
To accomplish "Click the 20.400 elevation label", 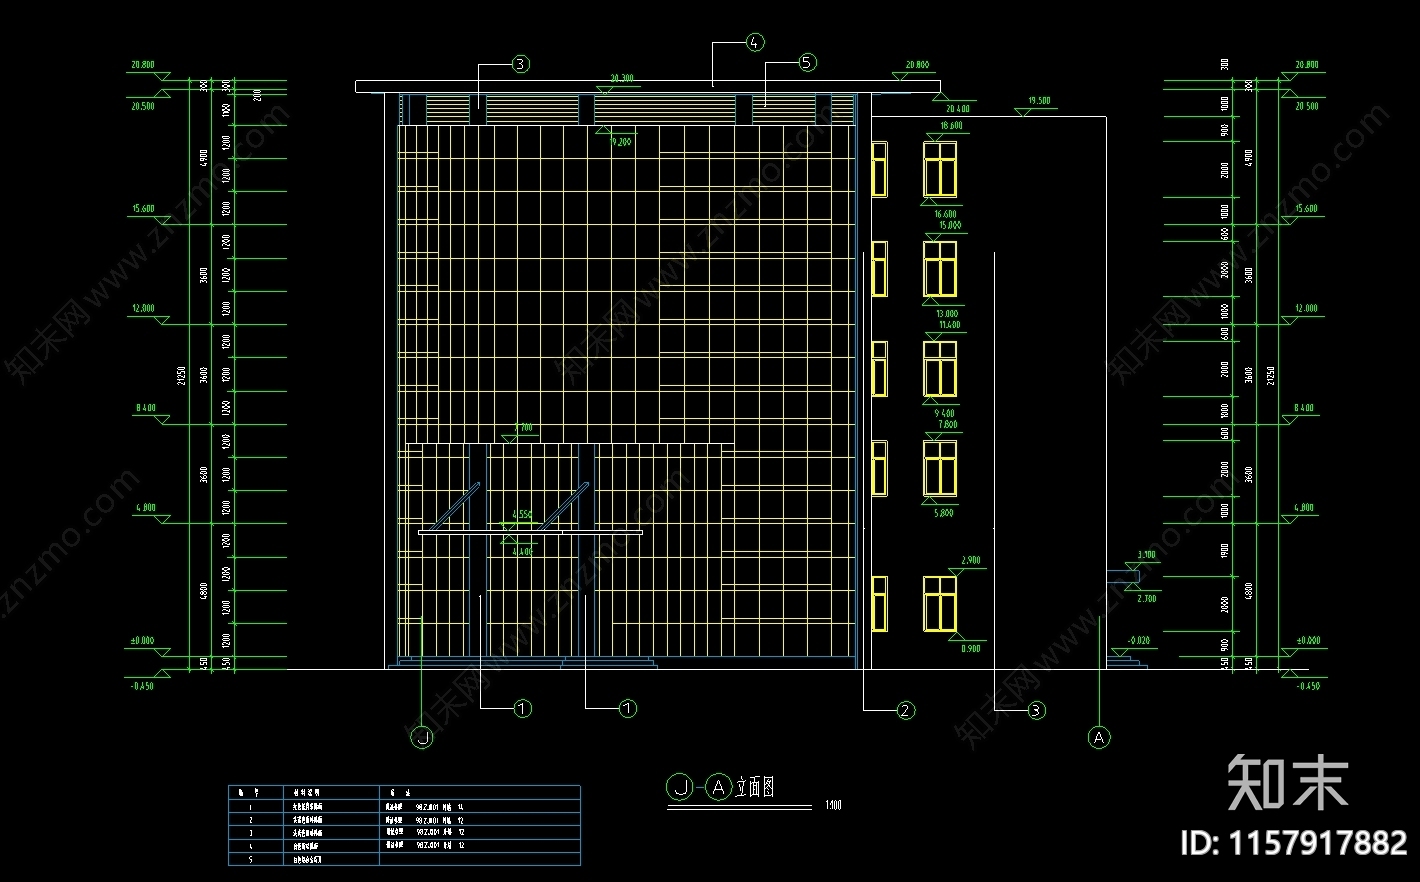I will [x=956, y=108].
